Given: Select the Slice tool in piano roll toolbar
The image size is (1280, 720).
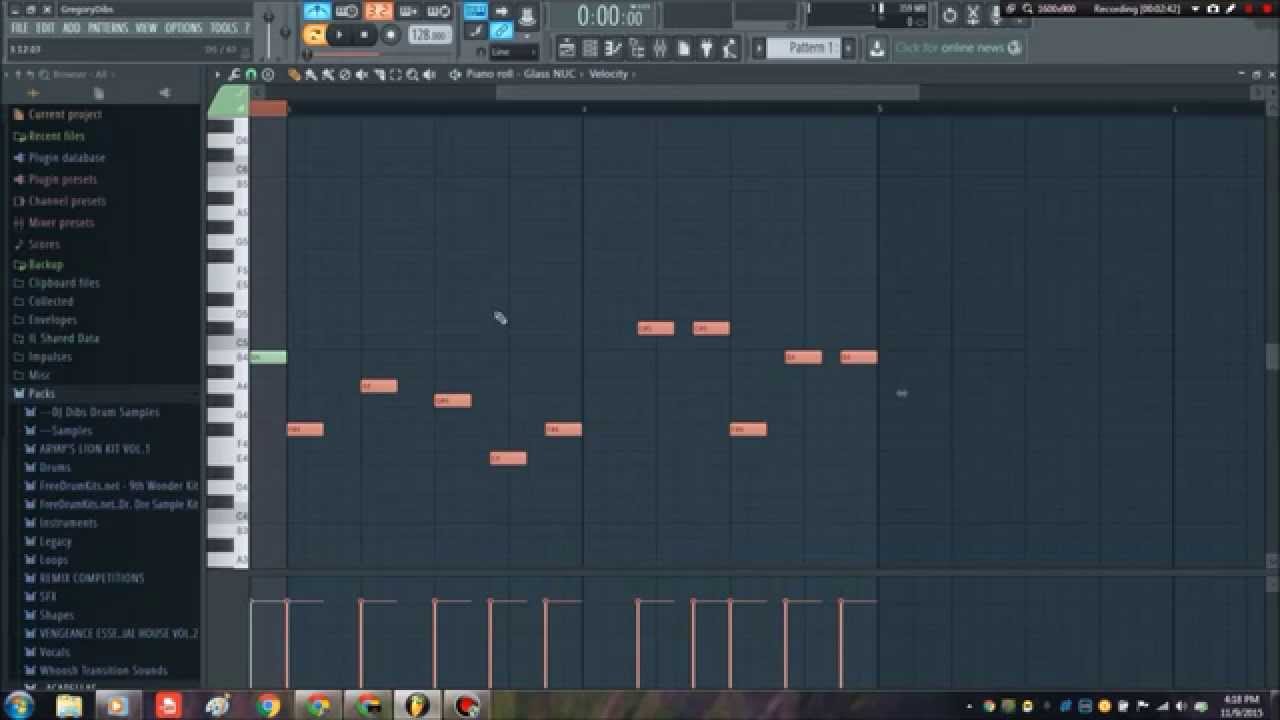Looking at the screenshot, I should coord(378,75).
